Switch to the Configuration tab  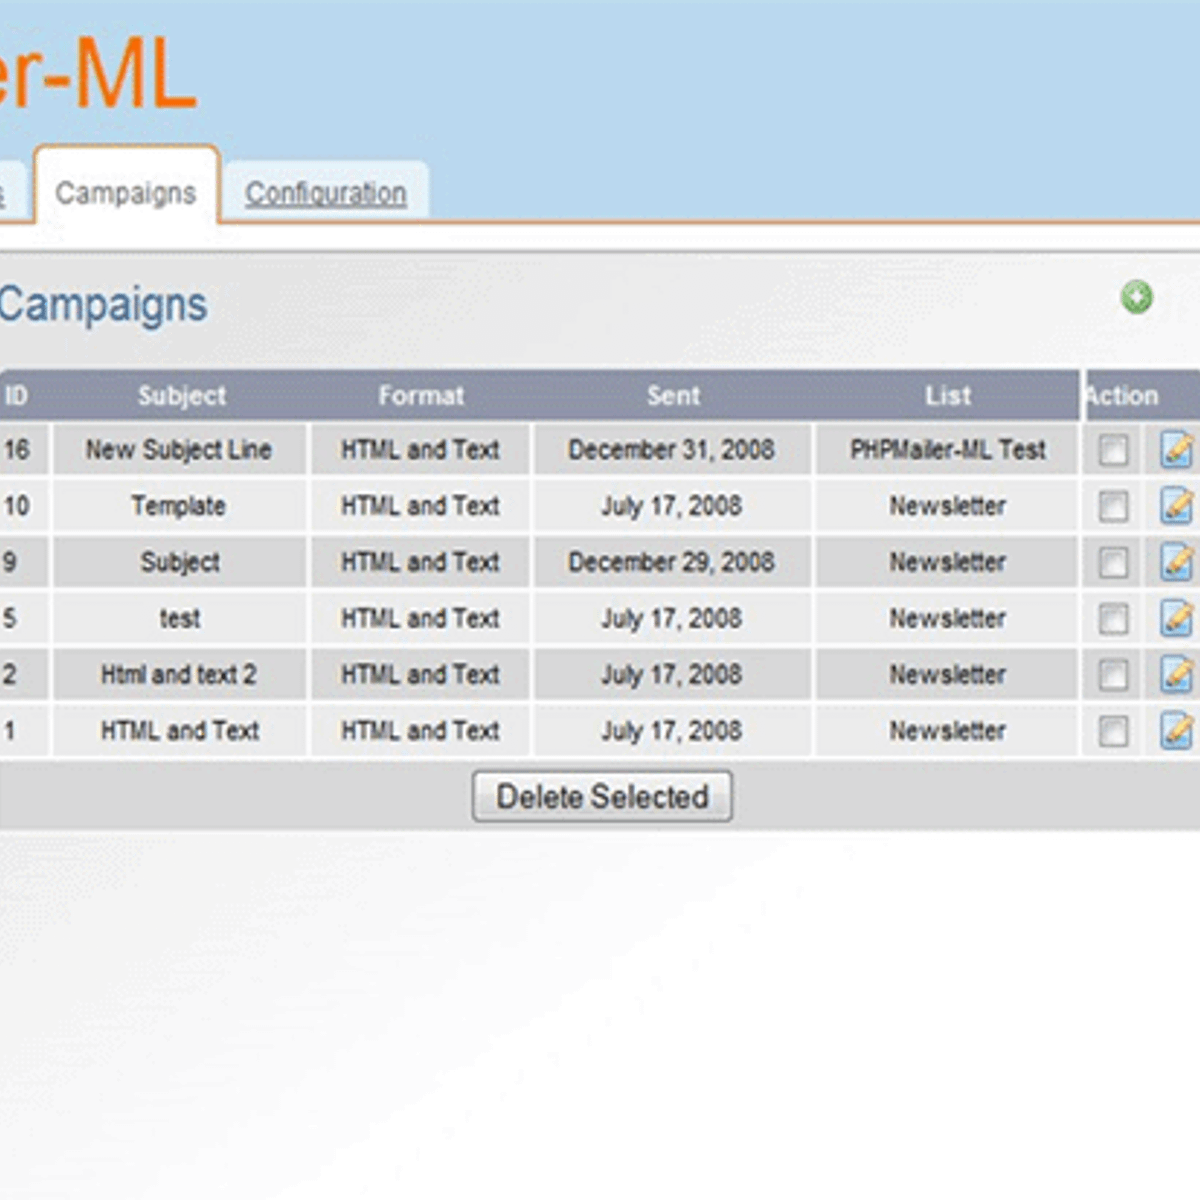327,192
